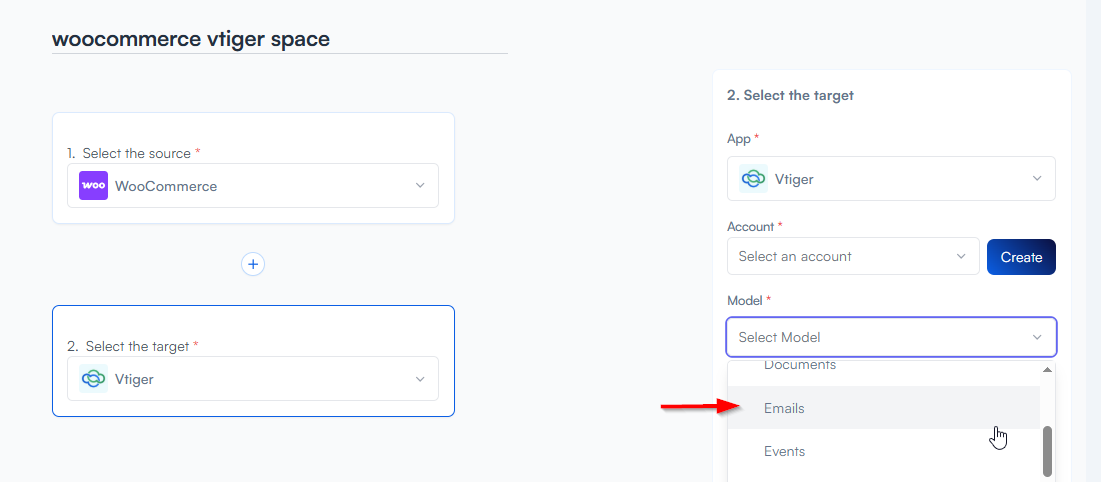Add a step with the plus icon
Screen dimensions: 1101x482
click(253, 264)
